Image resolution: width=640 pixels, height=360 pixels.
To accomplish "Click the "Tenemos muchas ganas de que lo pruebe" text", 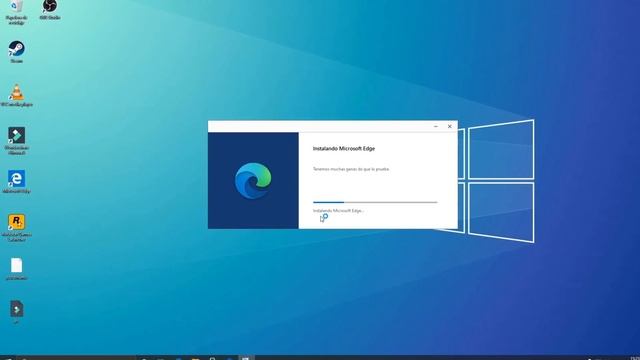I will 351,169.
